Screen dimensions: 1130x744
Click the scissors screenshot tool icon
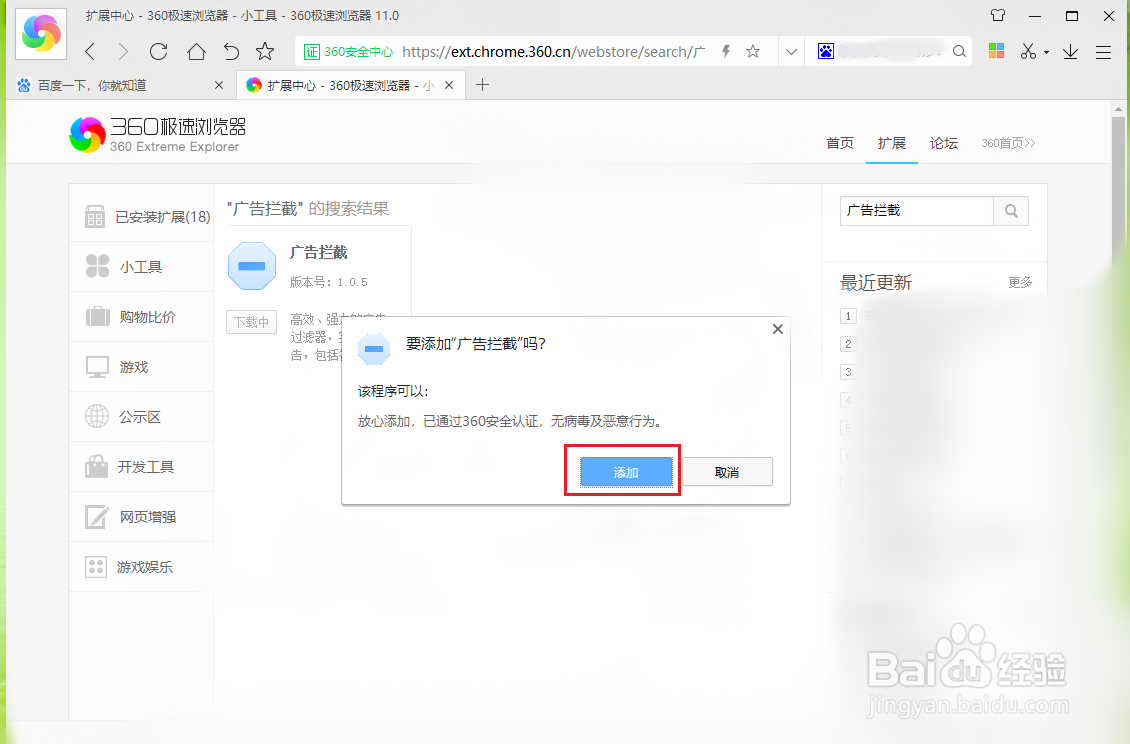coord(1028,51)
